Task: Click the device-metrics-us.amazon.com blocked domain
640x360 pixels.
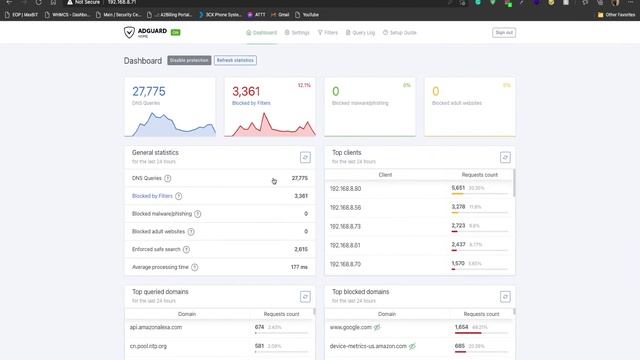Action: click(x=368, y=346)
